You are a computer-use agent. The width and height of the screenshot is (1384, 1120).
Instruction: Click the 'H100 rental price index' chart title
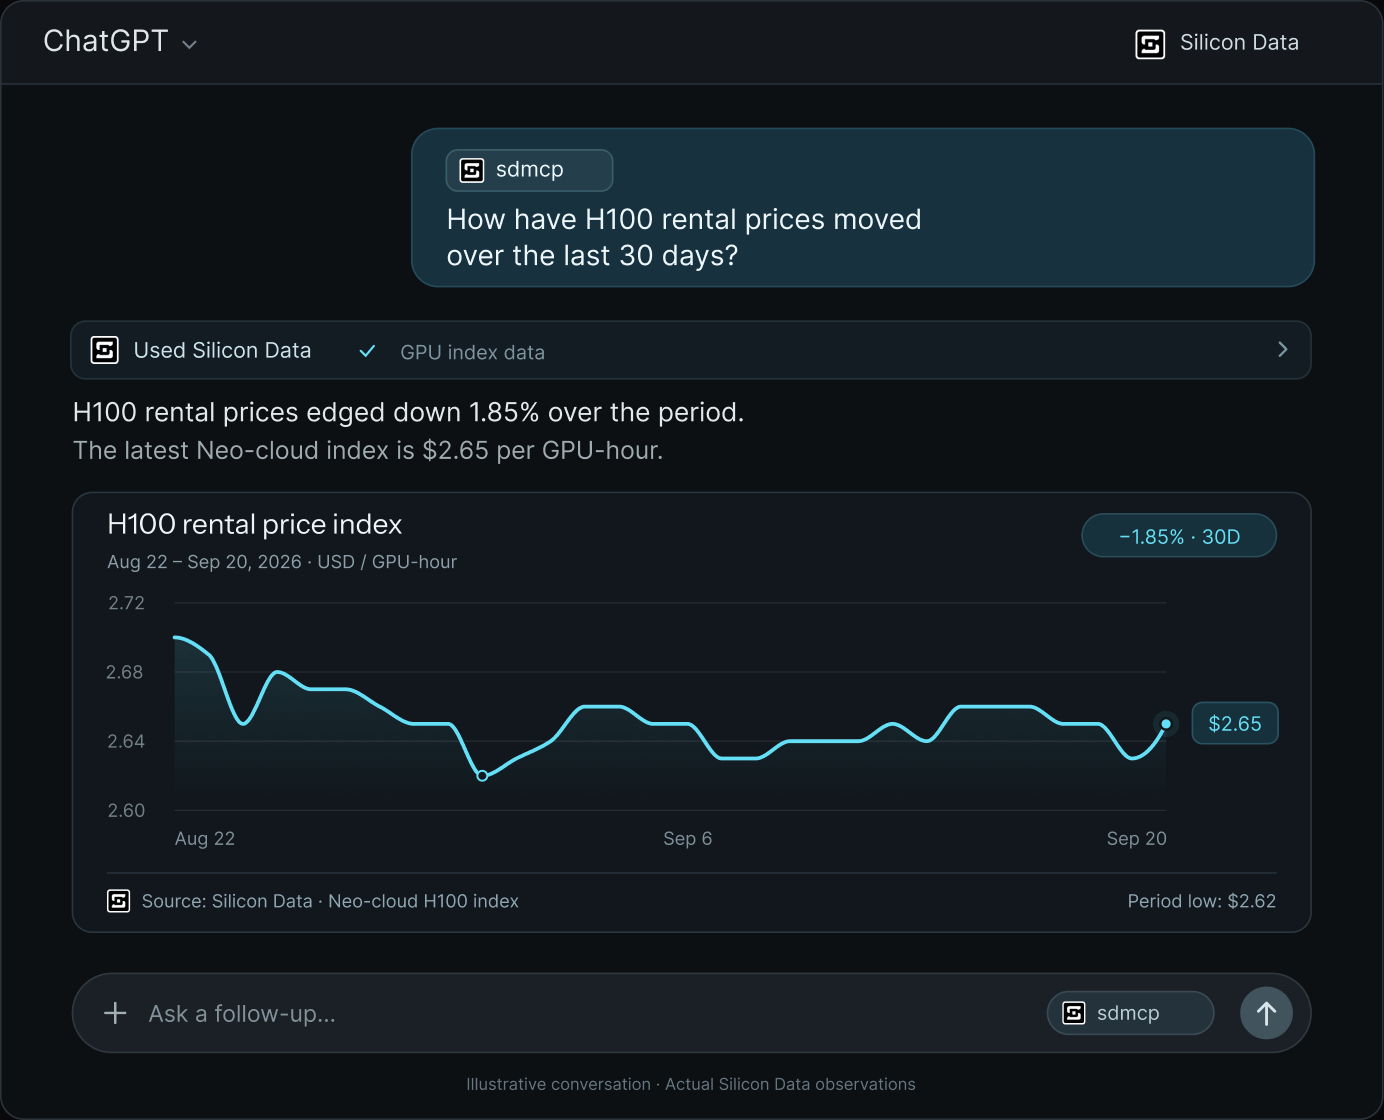[255, 524]
